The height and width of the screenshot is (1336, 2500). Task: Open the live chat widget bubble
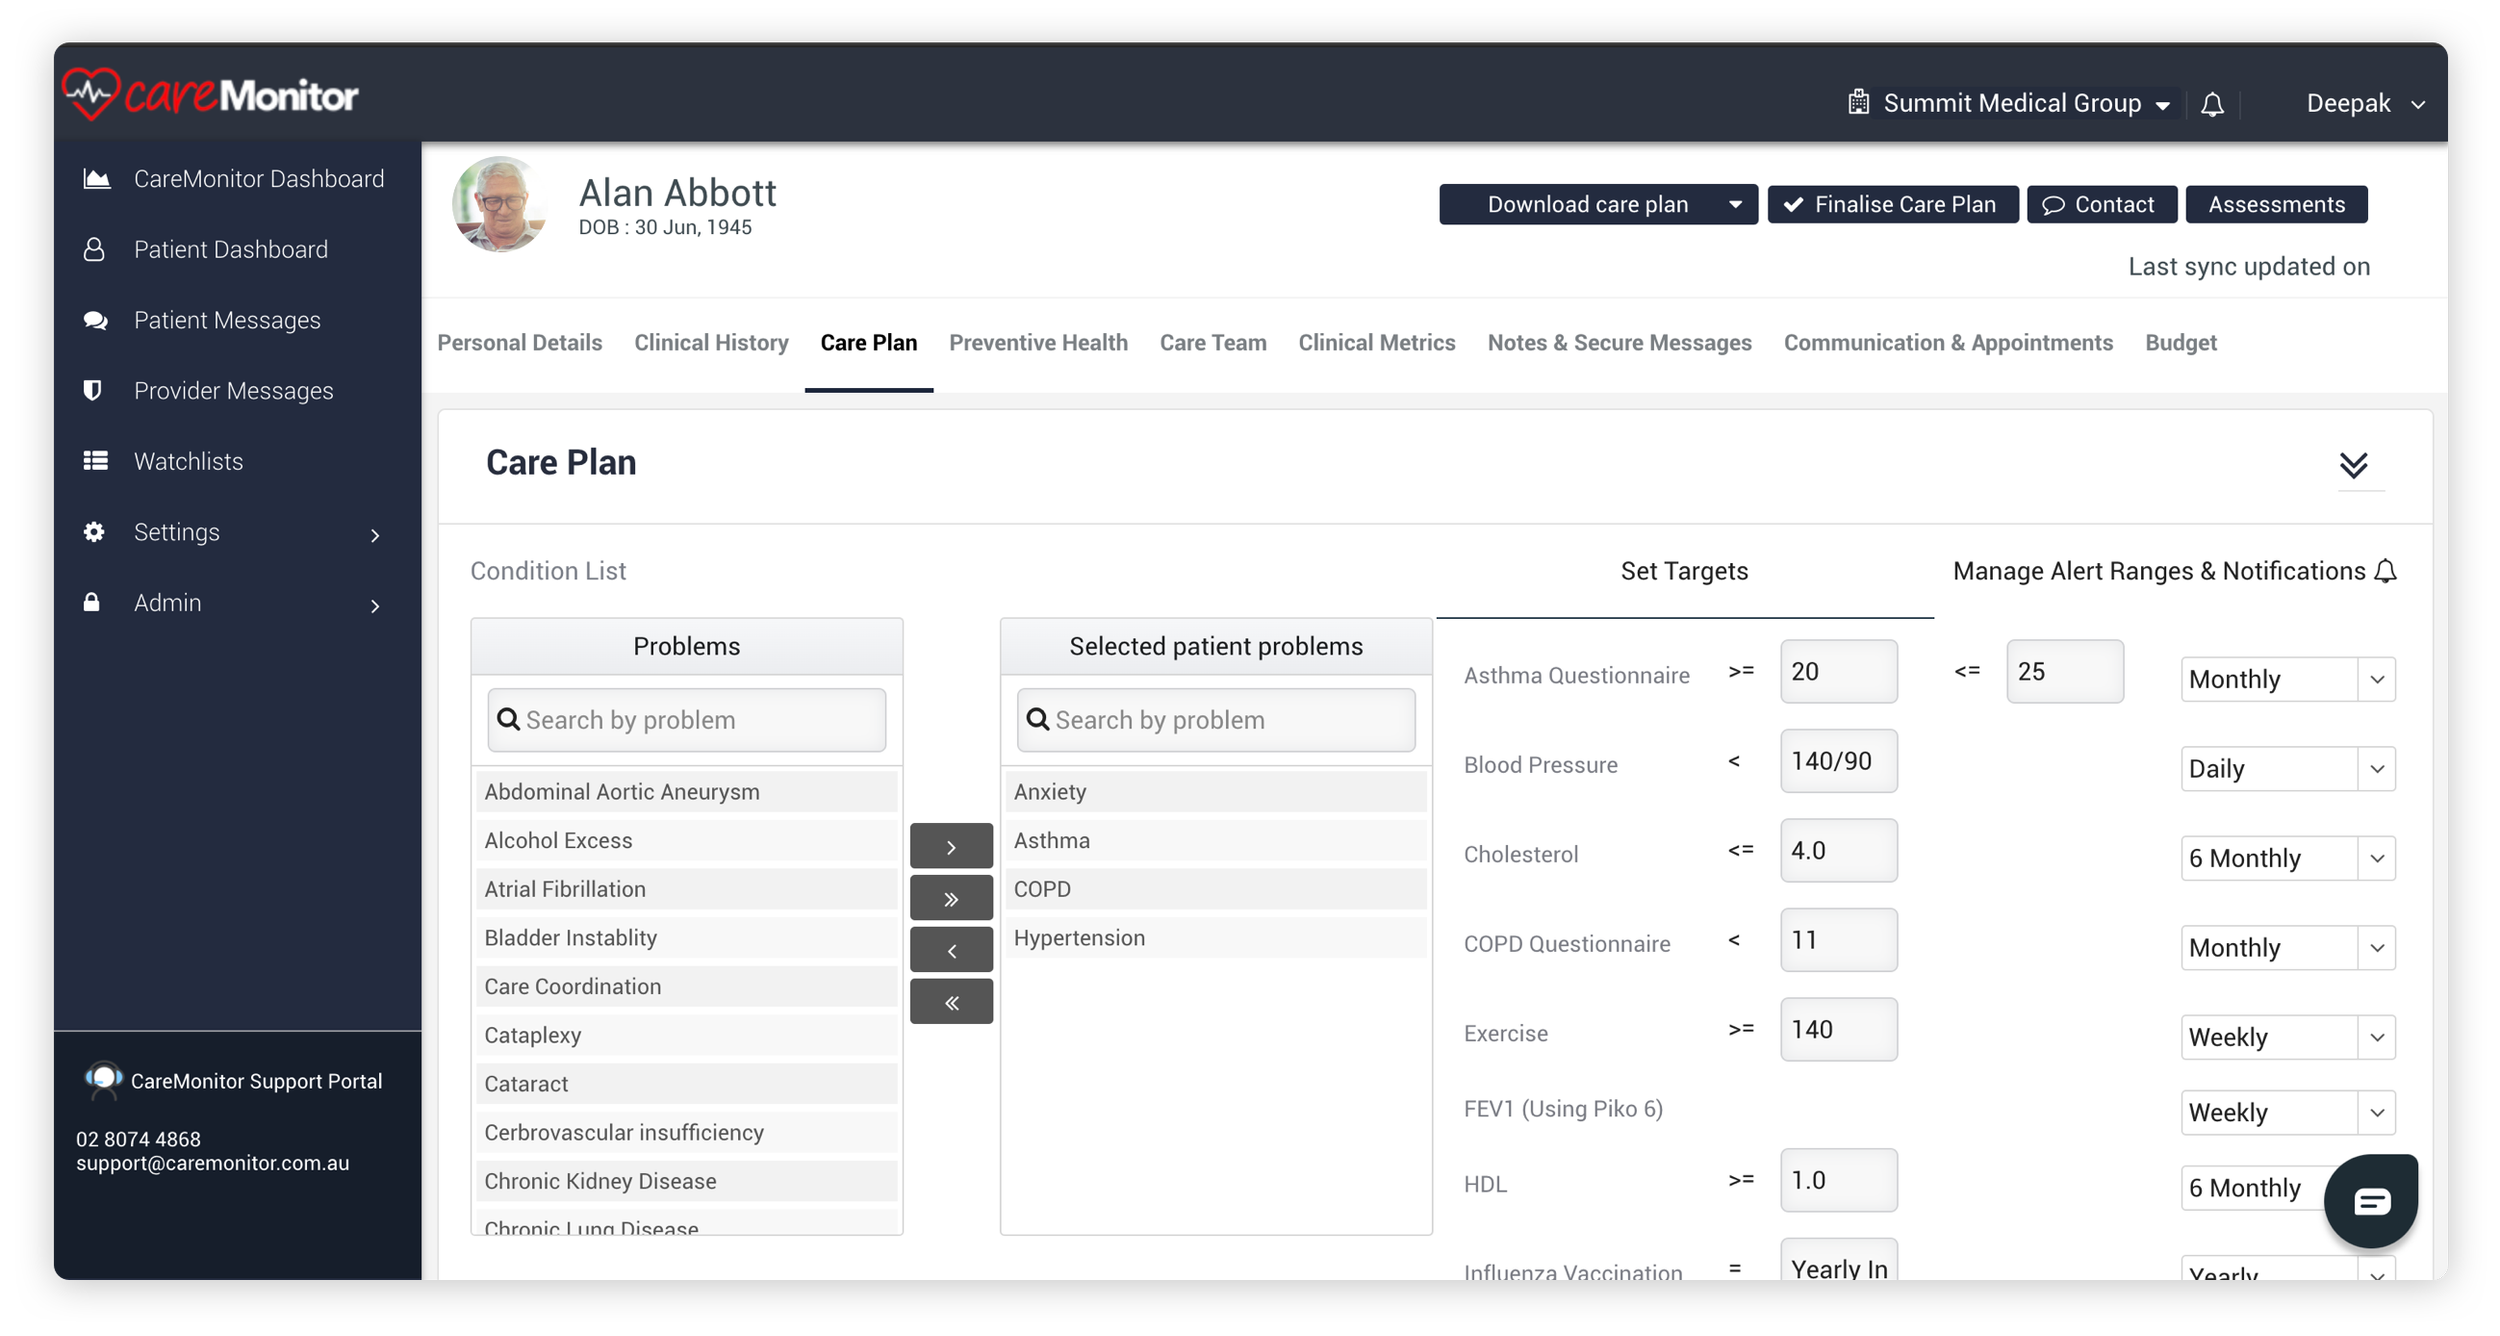pyautogui.click(x=2370, y=1200)
